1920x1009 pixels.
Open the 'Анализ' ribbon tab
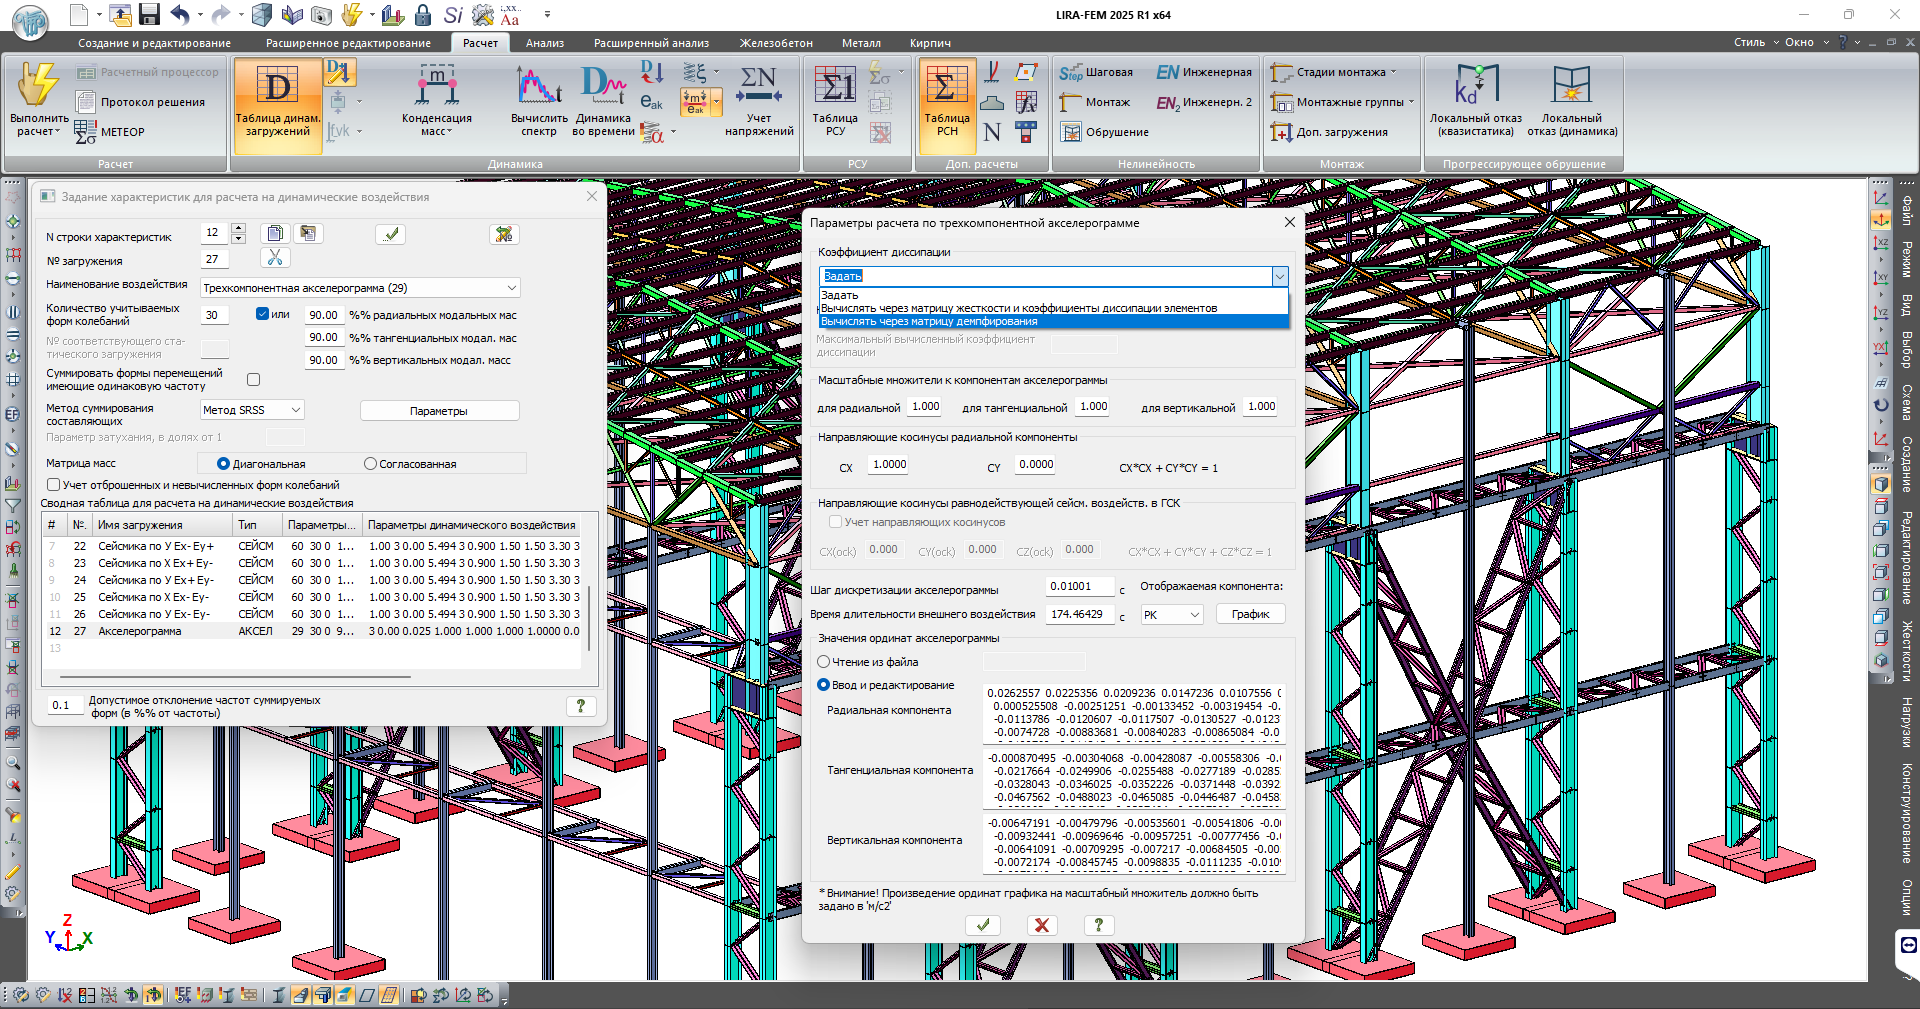(x=545, y=43)
